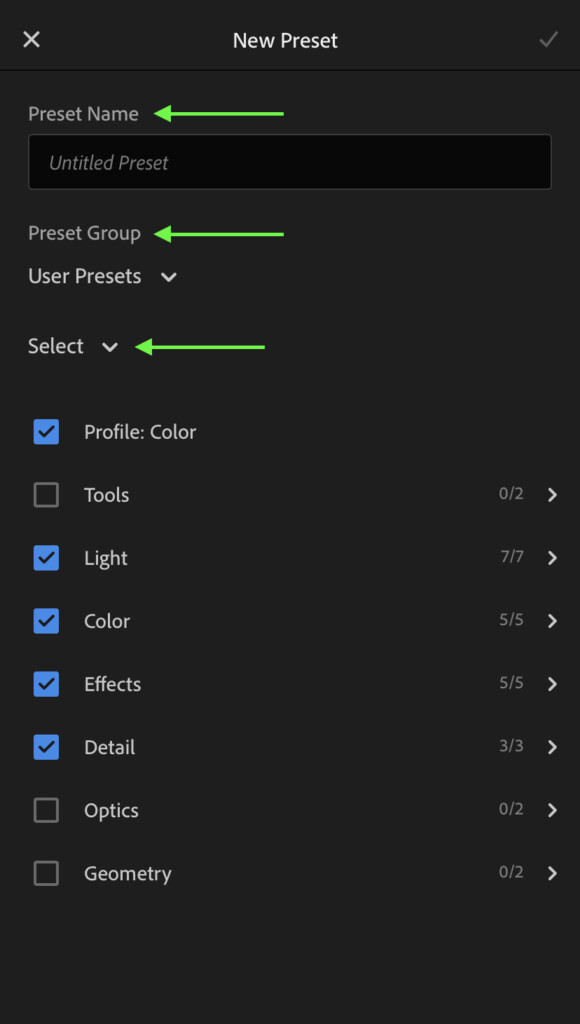Select the Color row label
580x1024 pixels.
pos(107,621)
